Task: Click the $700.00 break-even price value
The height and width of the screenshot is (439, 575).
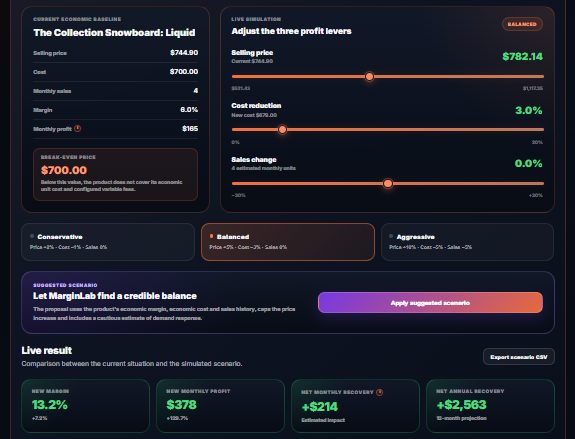Action: click(64, 170)
